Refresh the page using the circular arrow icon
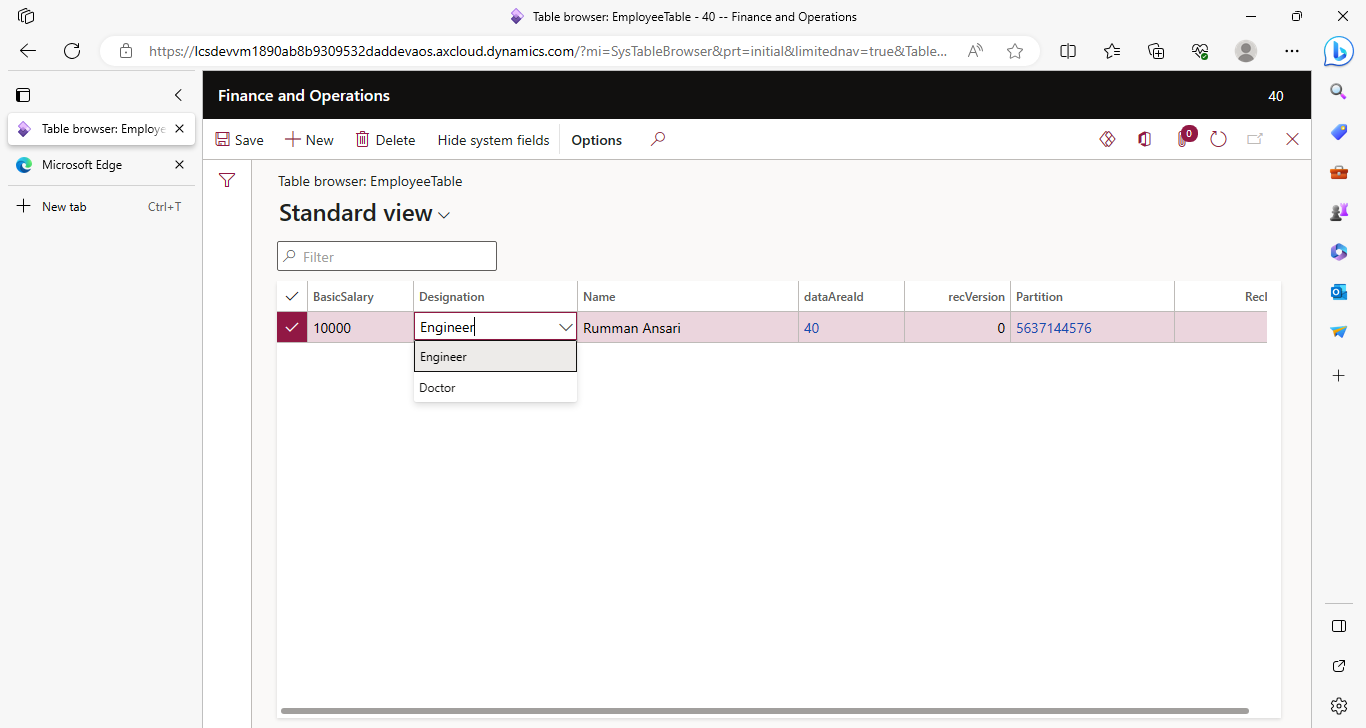1366x728 pixels. click(1218, 140)
